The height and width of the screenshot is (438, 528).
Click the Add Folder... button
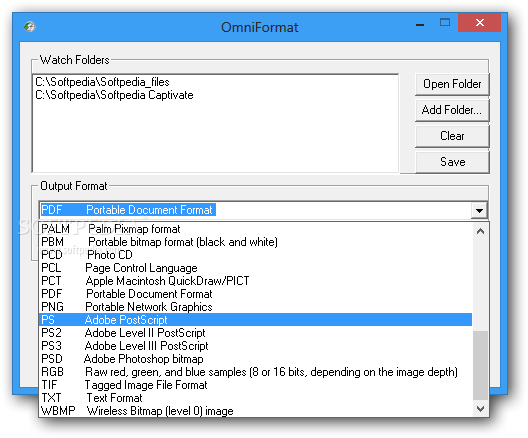pos(452,110)
